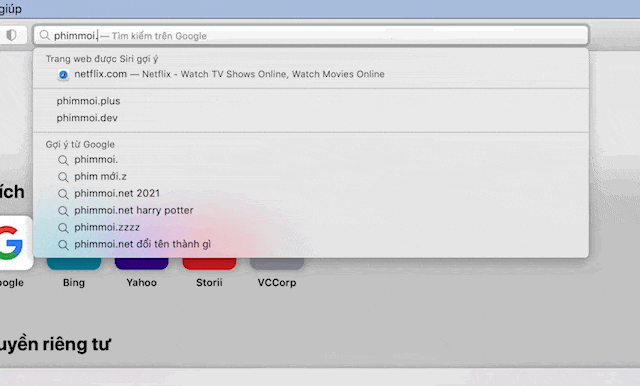
Task: Choose the 'phimmoi.net 2021' suggestion
Action: pos(311,193)
